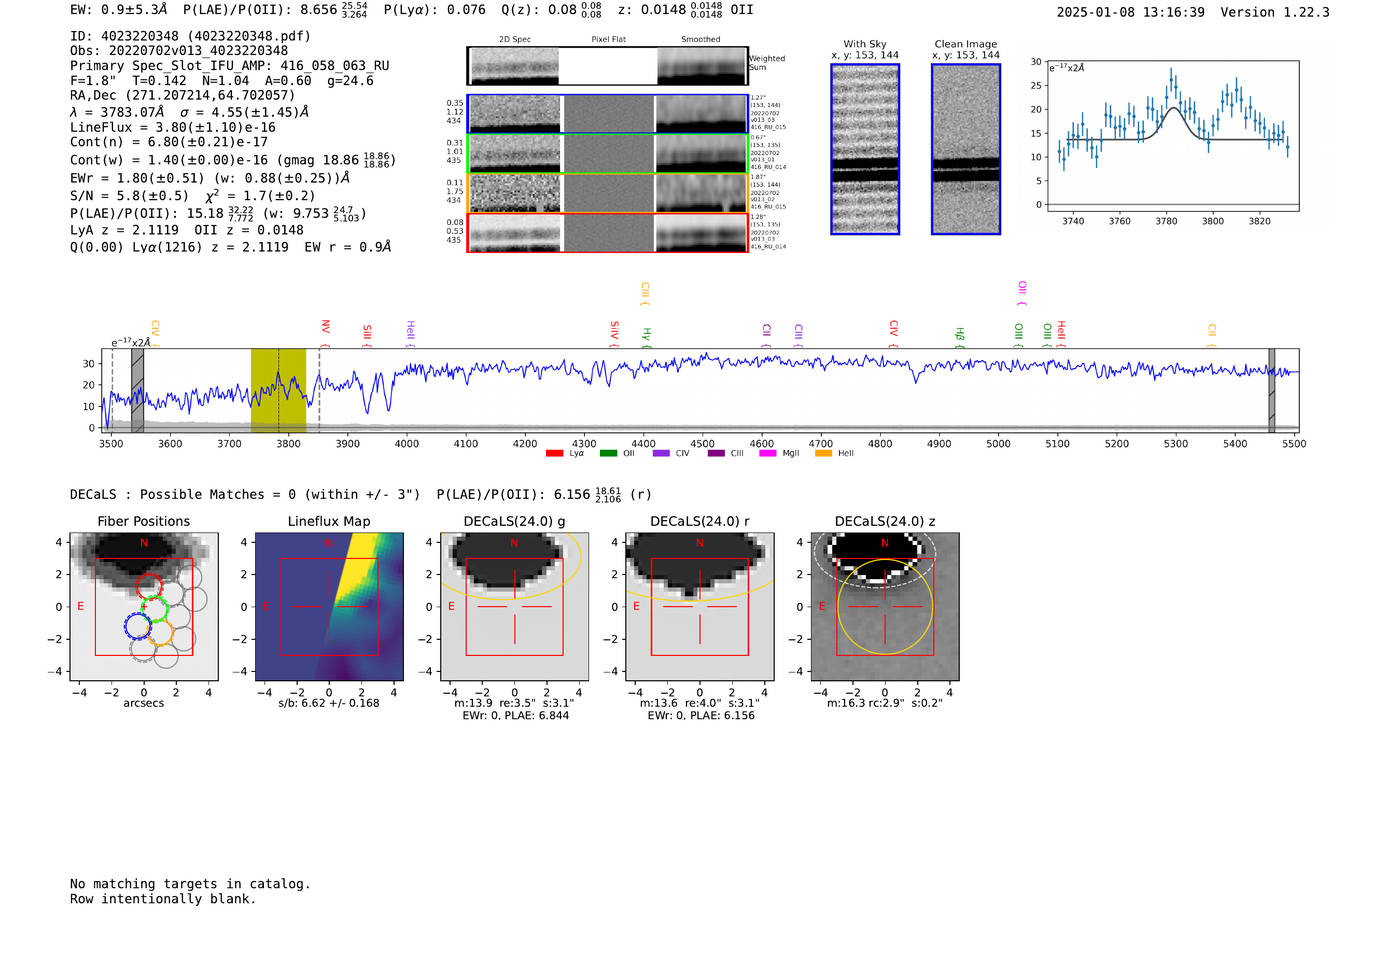The height and width of the screenshot is (953, 1400).
Task: Click the magenta MgII legend swatch
Action: (x=768, y=454)
